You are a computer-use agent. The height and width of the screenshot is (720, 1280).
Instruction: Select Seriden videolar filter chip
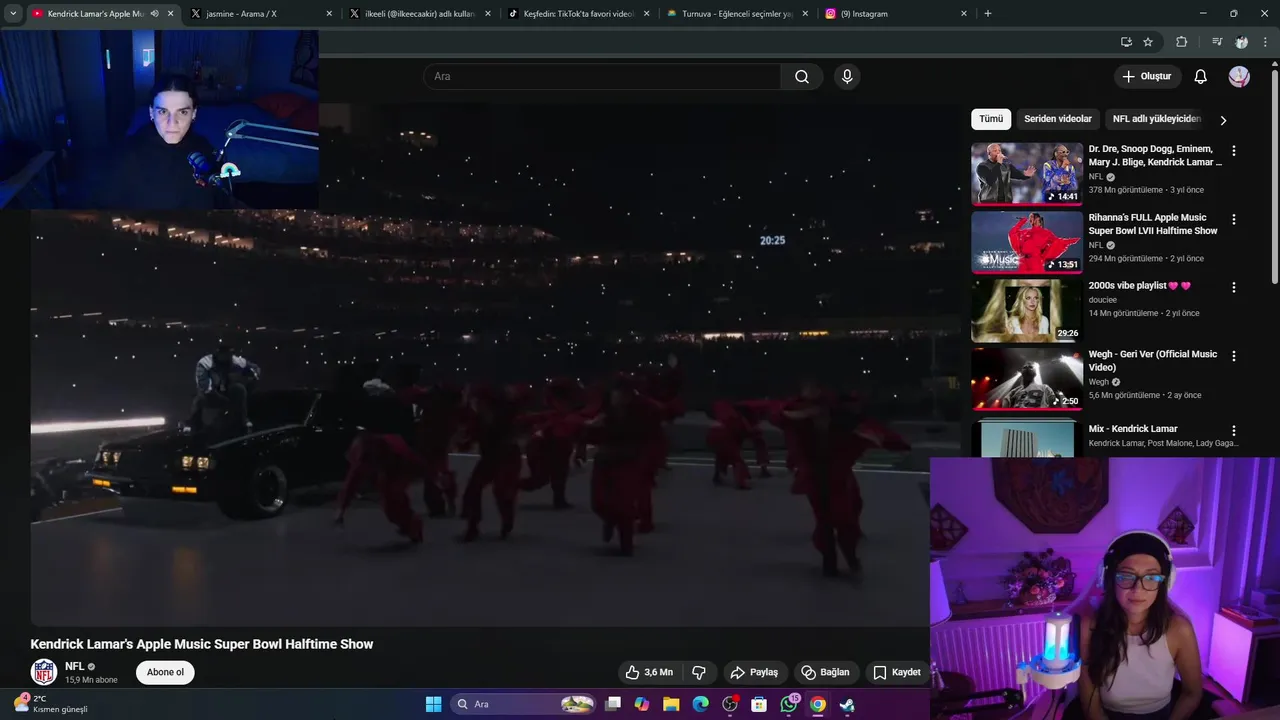click(x=1058, y=119)
